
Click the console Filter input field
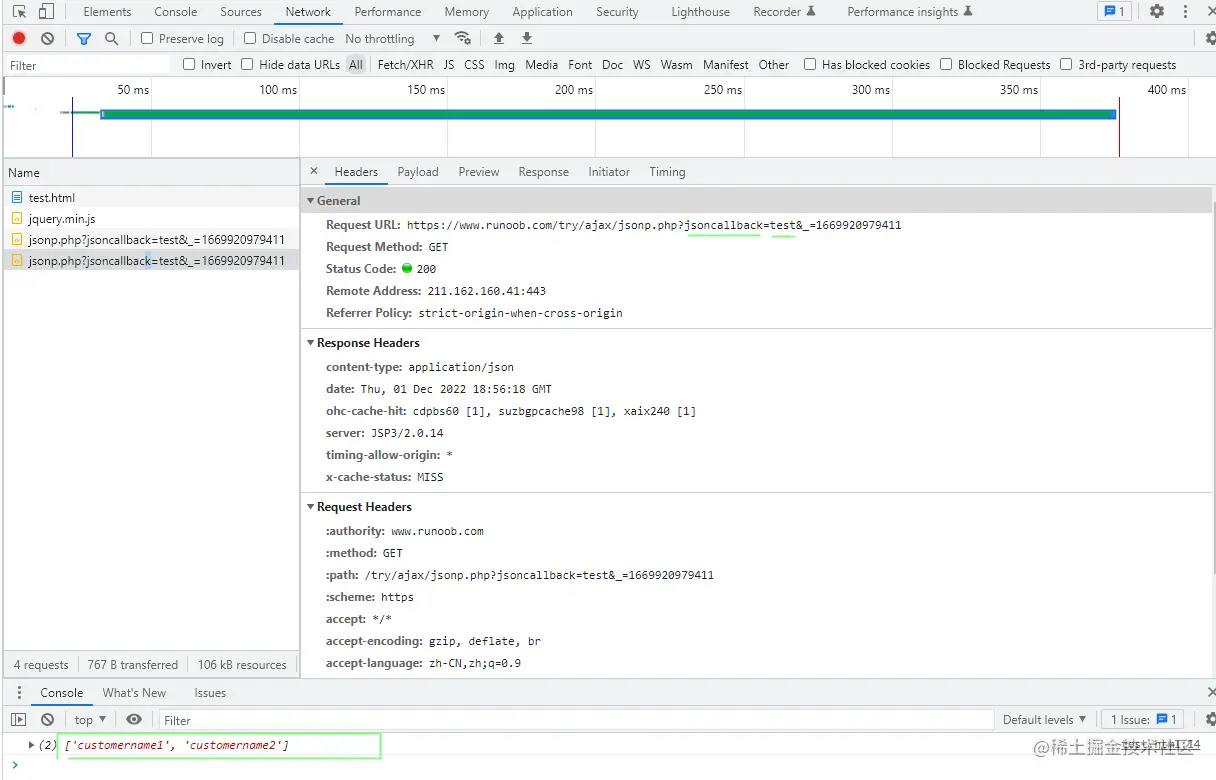click(x=576, y=720)
